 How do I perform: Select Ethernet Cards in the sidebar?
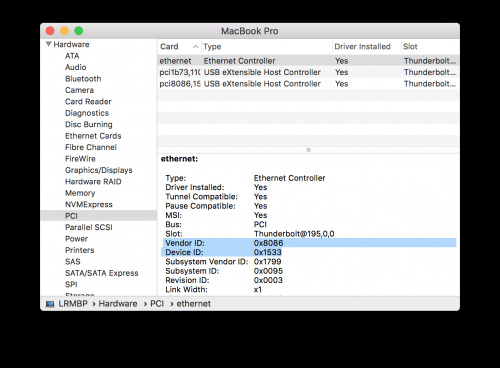93,136
